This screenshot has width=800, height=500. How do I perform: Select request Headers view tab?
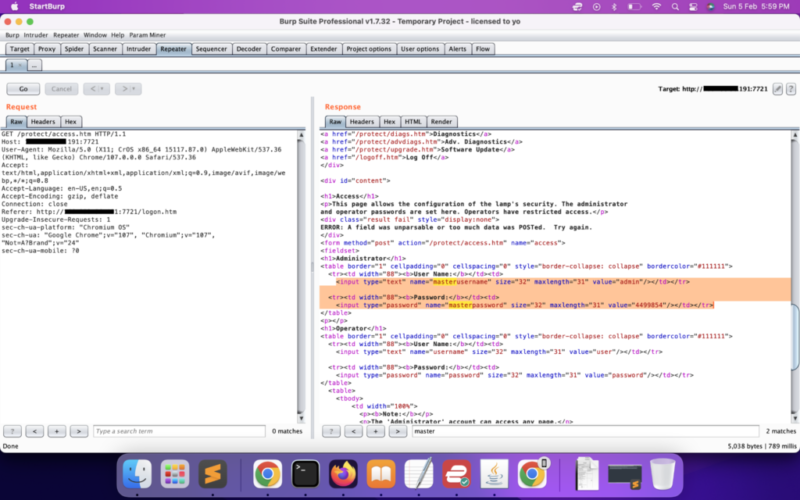coord(43,122)
